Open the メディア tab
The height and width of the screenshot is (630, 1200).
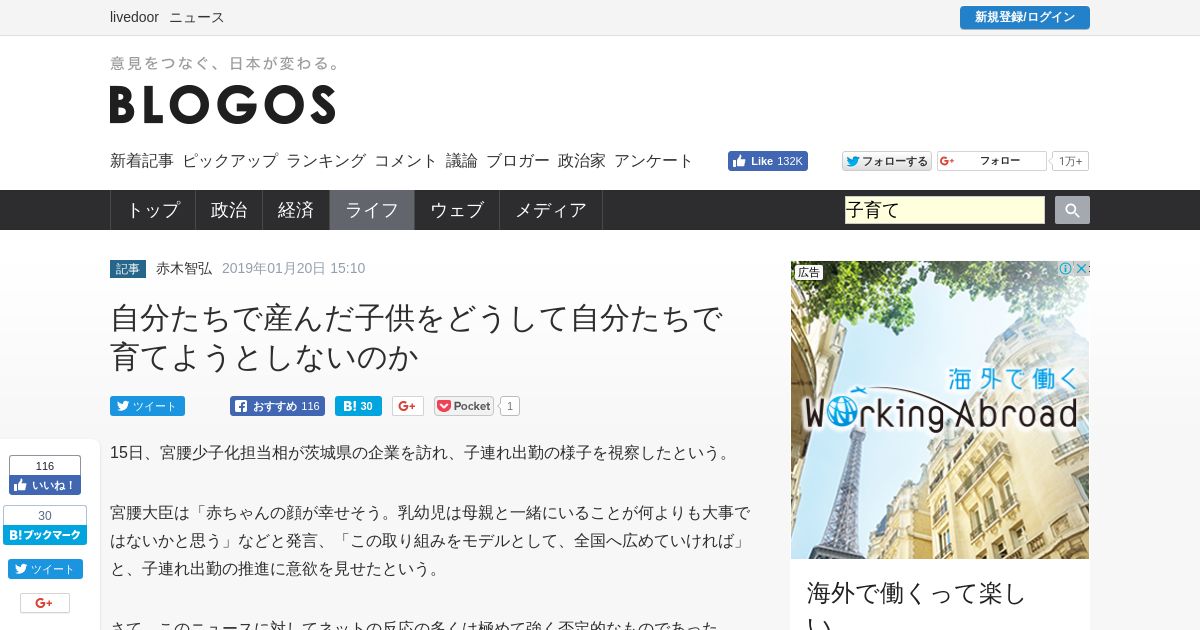[x=551, y=210]
